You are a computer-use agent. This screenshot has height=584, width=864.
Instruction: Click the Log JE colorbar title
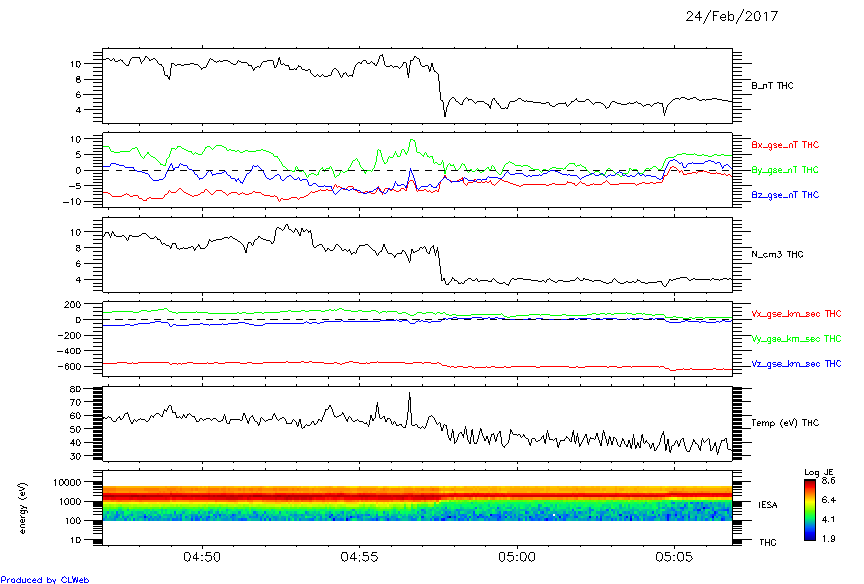(818, 472)
